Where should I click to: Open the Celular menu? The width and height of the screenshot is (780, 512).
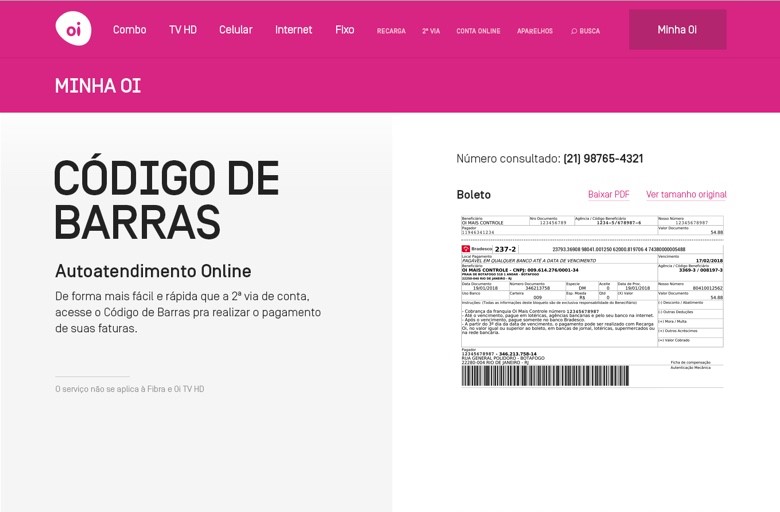click(236, 30)
